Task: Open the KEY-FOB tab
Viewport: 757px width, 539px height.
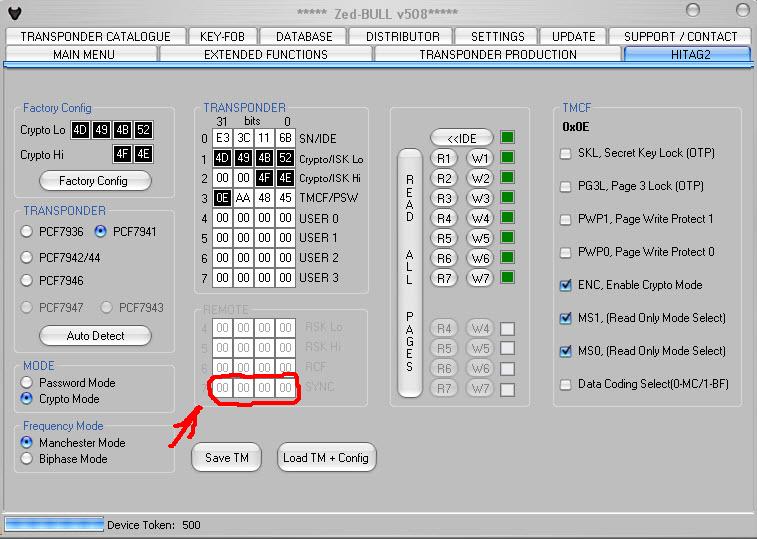Action: pos(222,37)
